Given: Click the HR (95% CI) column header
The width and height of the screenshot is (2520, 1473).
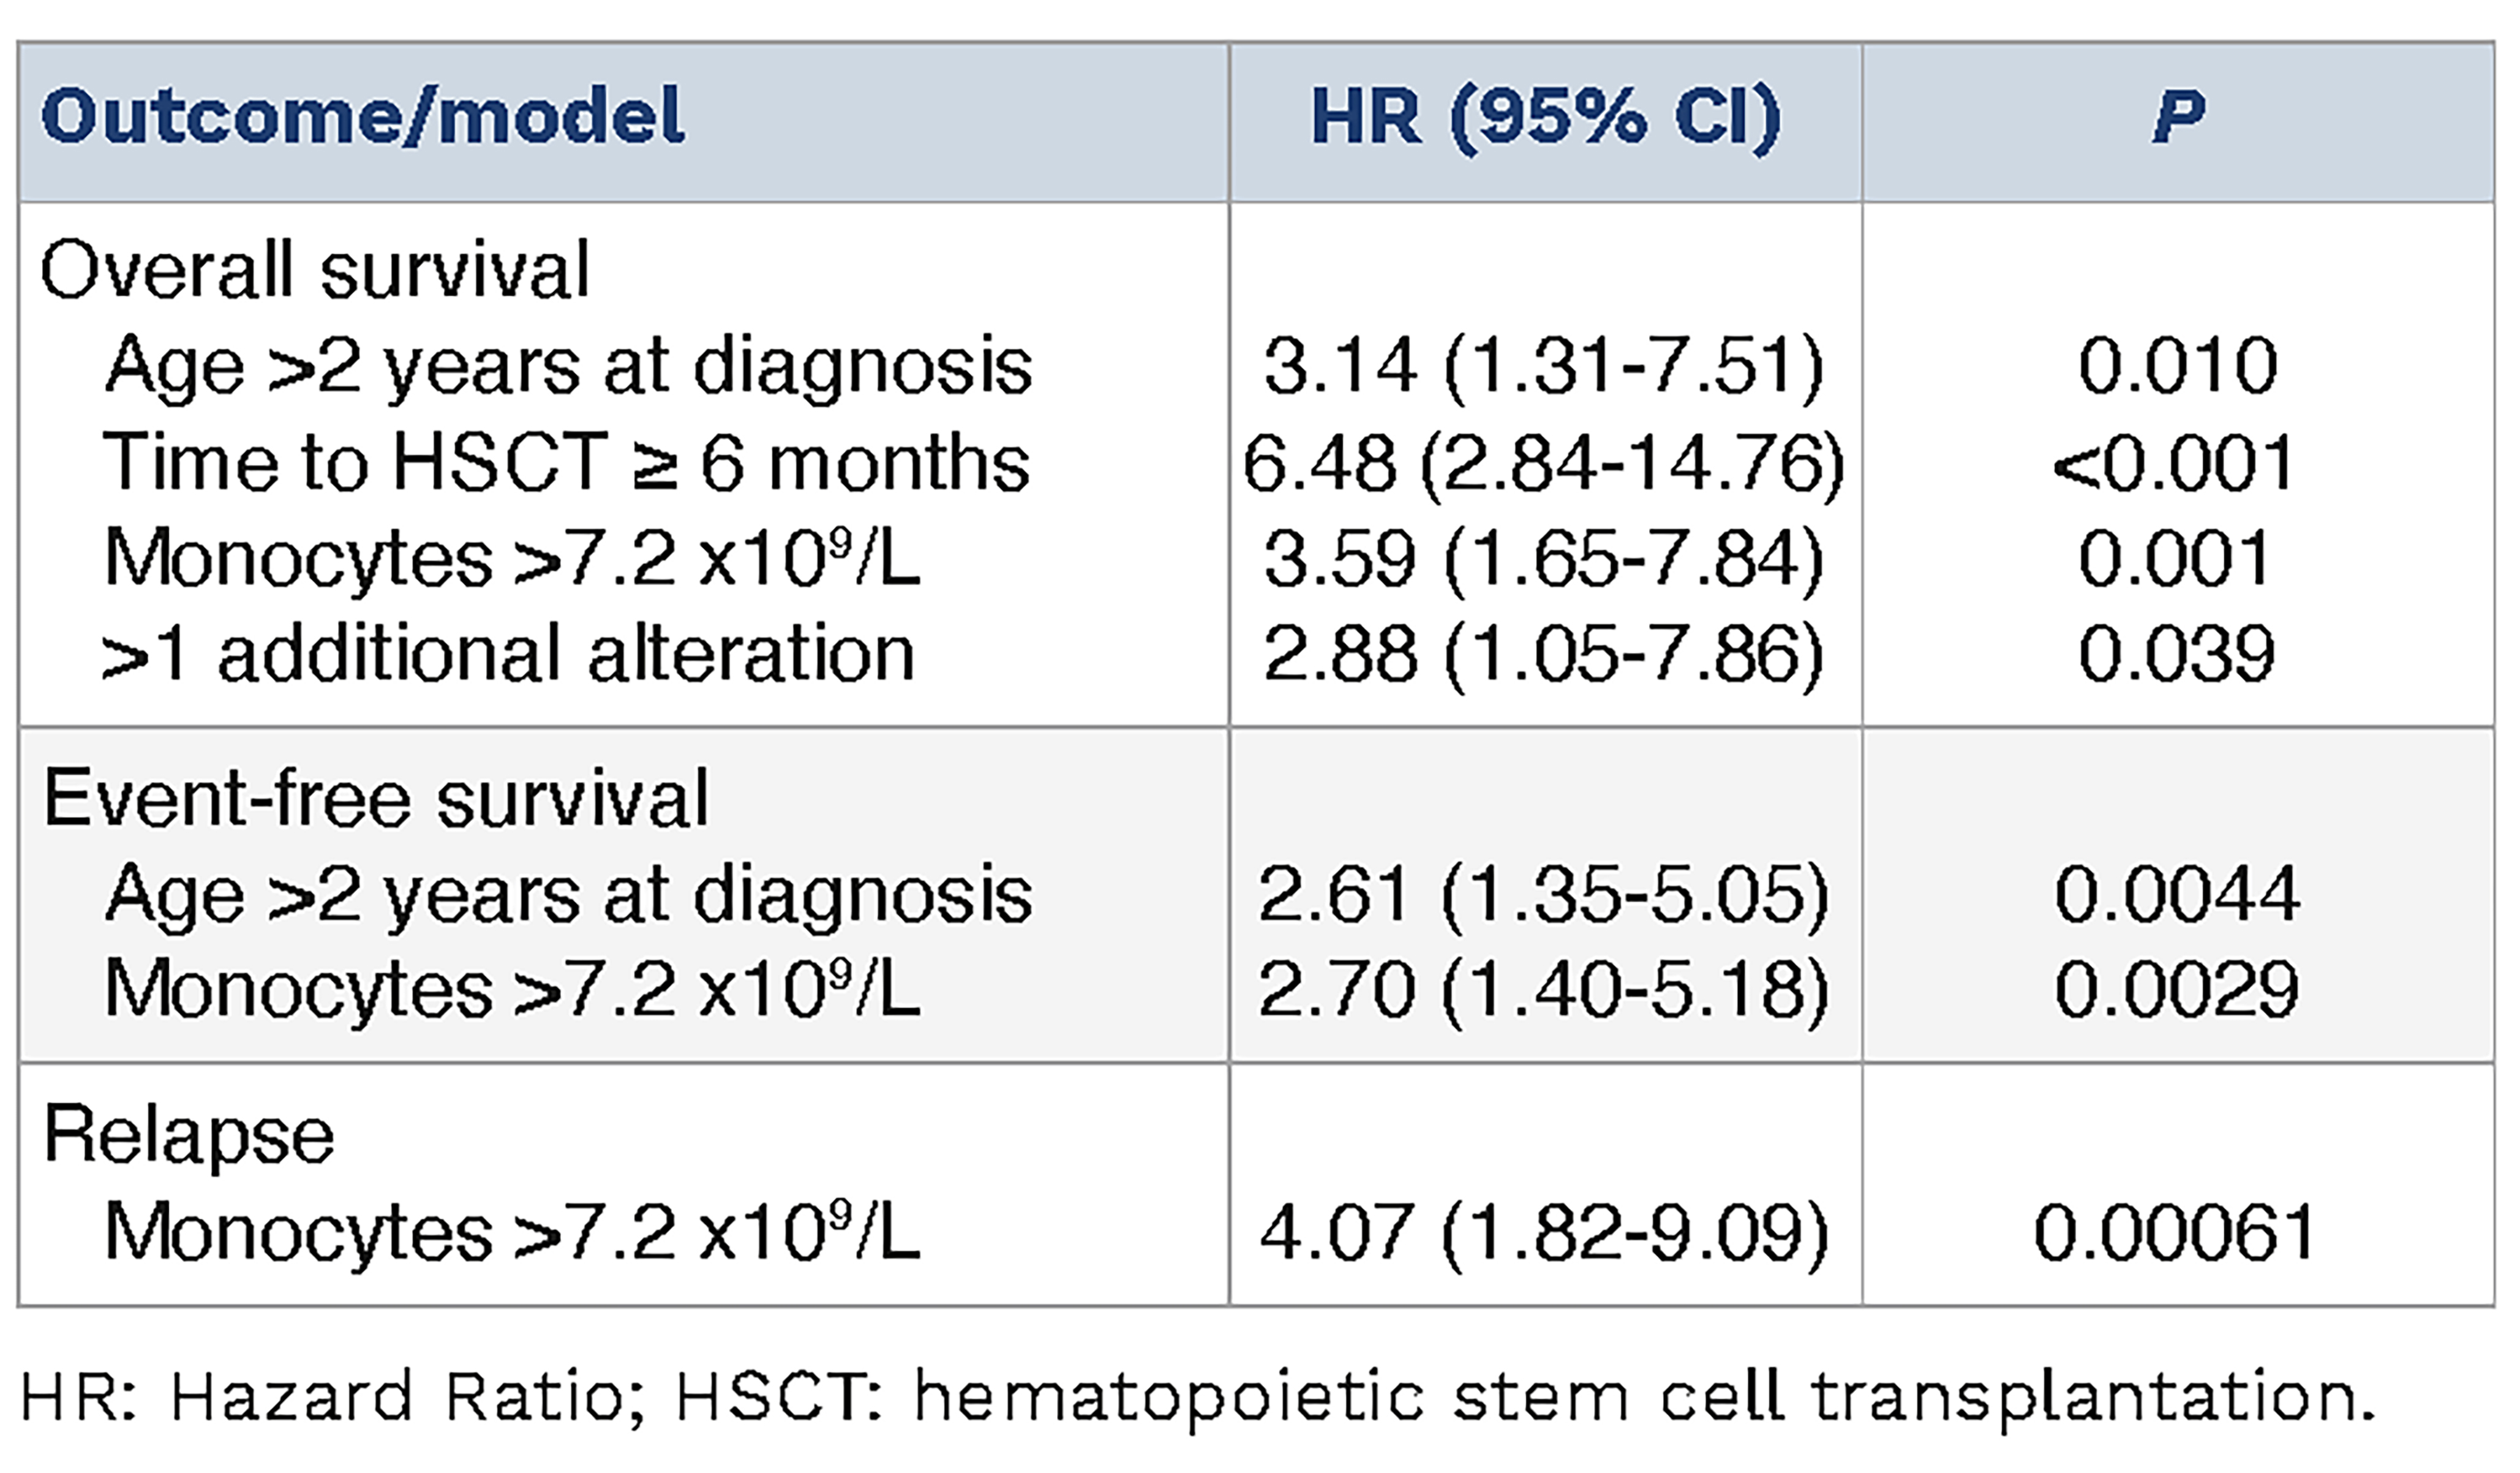Looking at the screenshot, I should (1545, 117).
